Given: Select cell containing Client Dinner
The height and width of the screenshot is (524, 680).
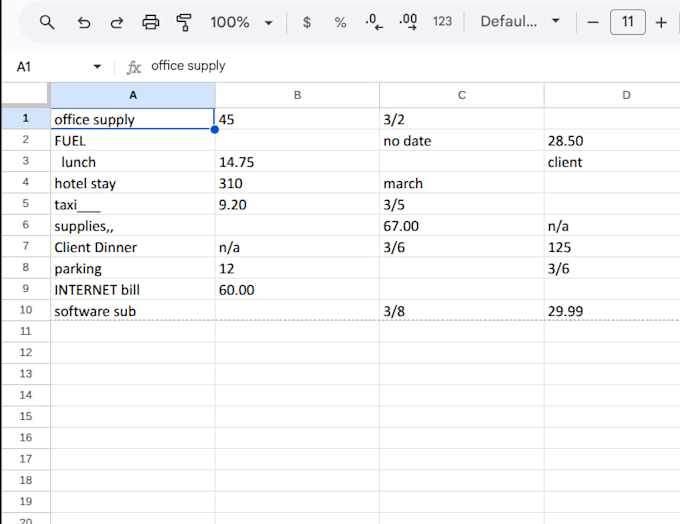Looking at the screenshot, I should click(133, 246).
